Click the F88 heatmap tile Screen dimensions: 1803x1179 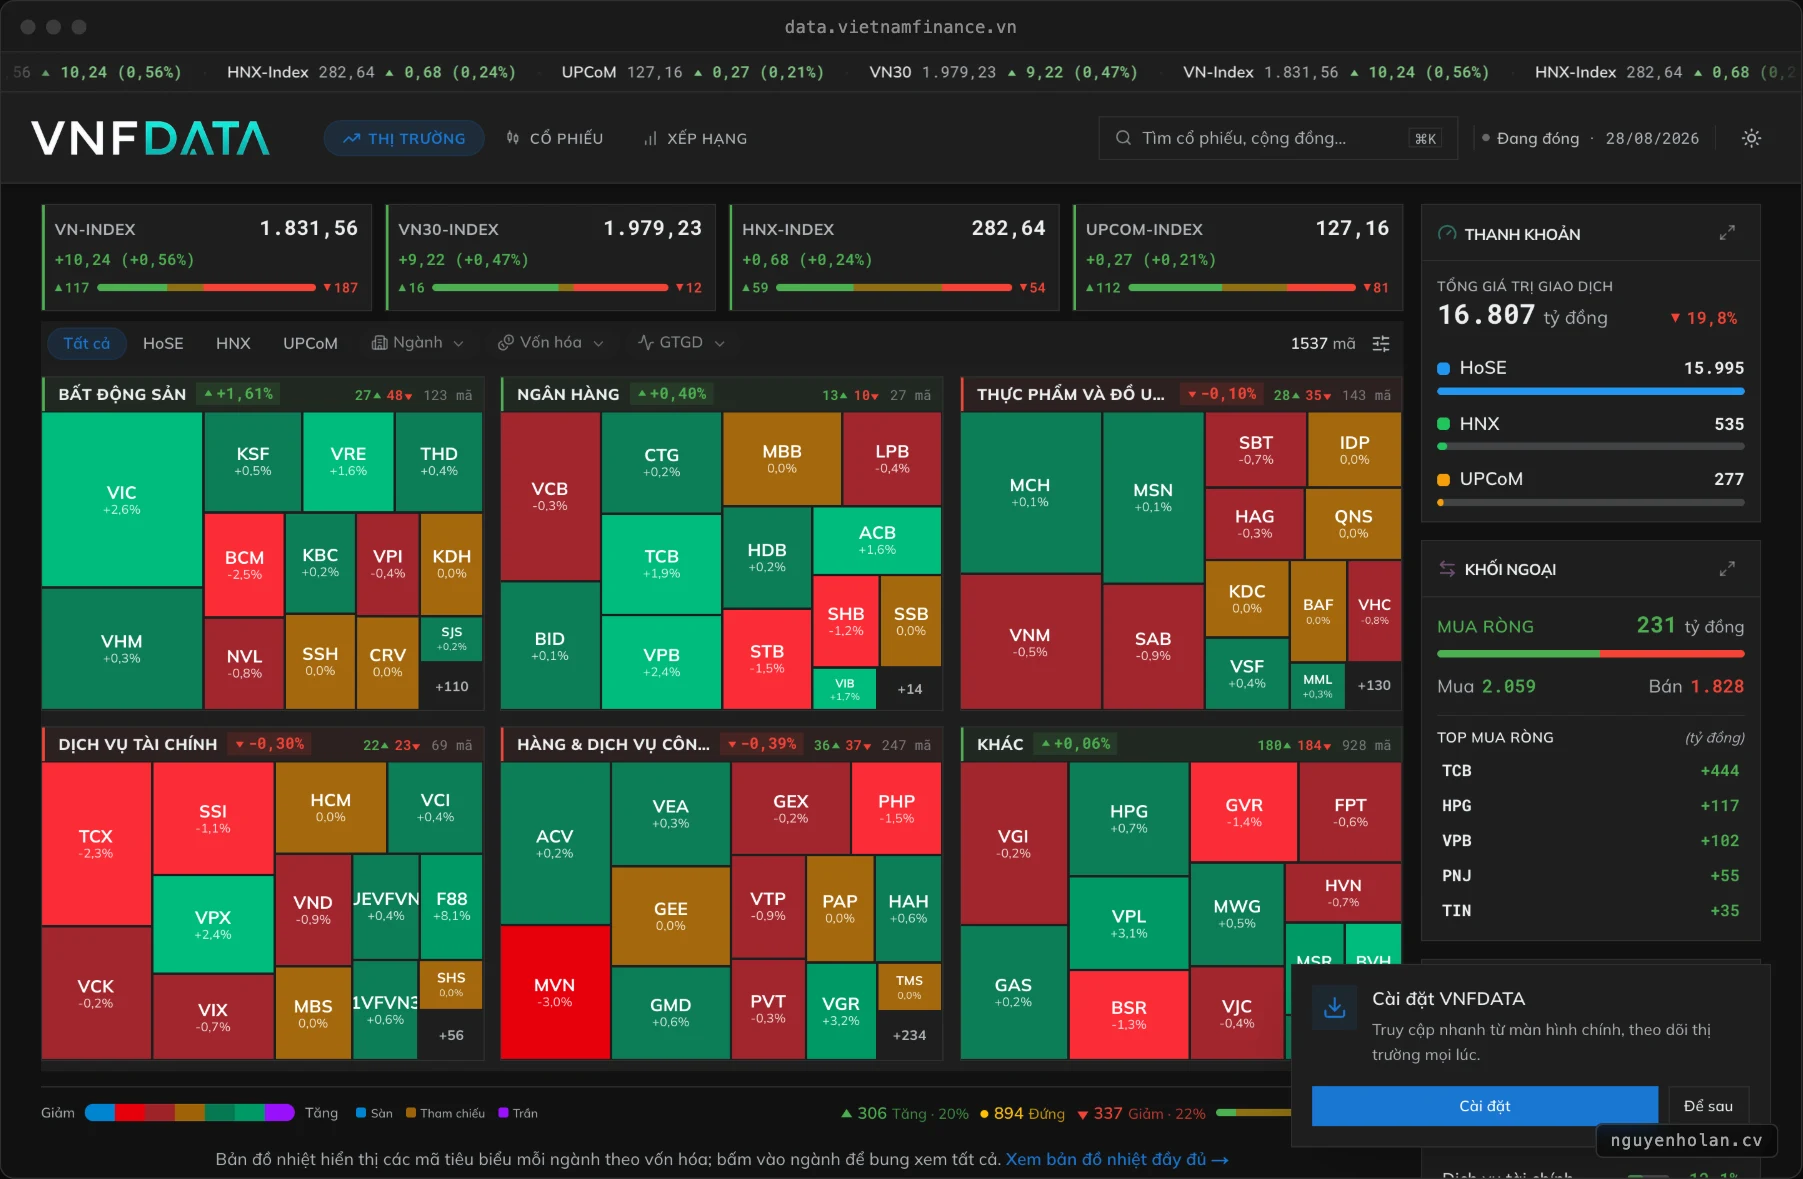tap(452, 906)
